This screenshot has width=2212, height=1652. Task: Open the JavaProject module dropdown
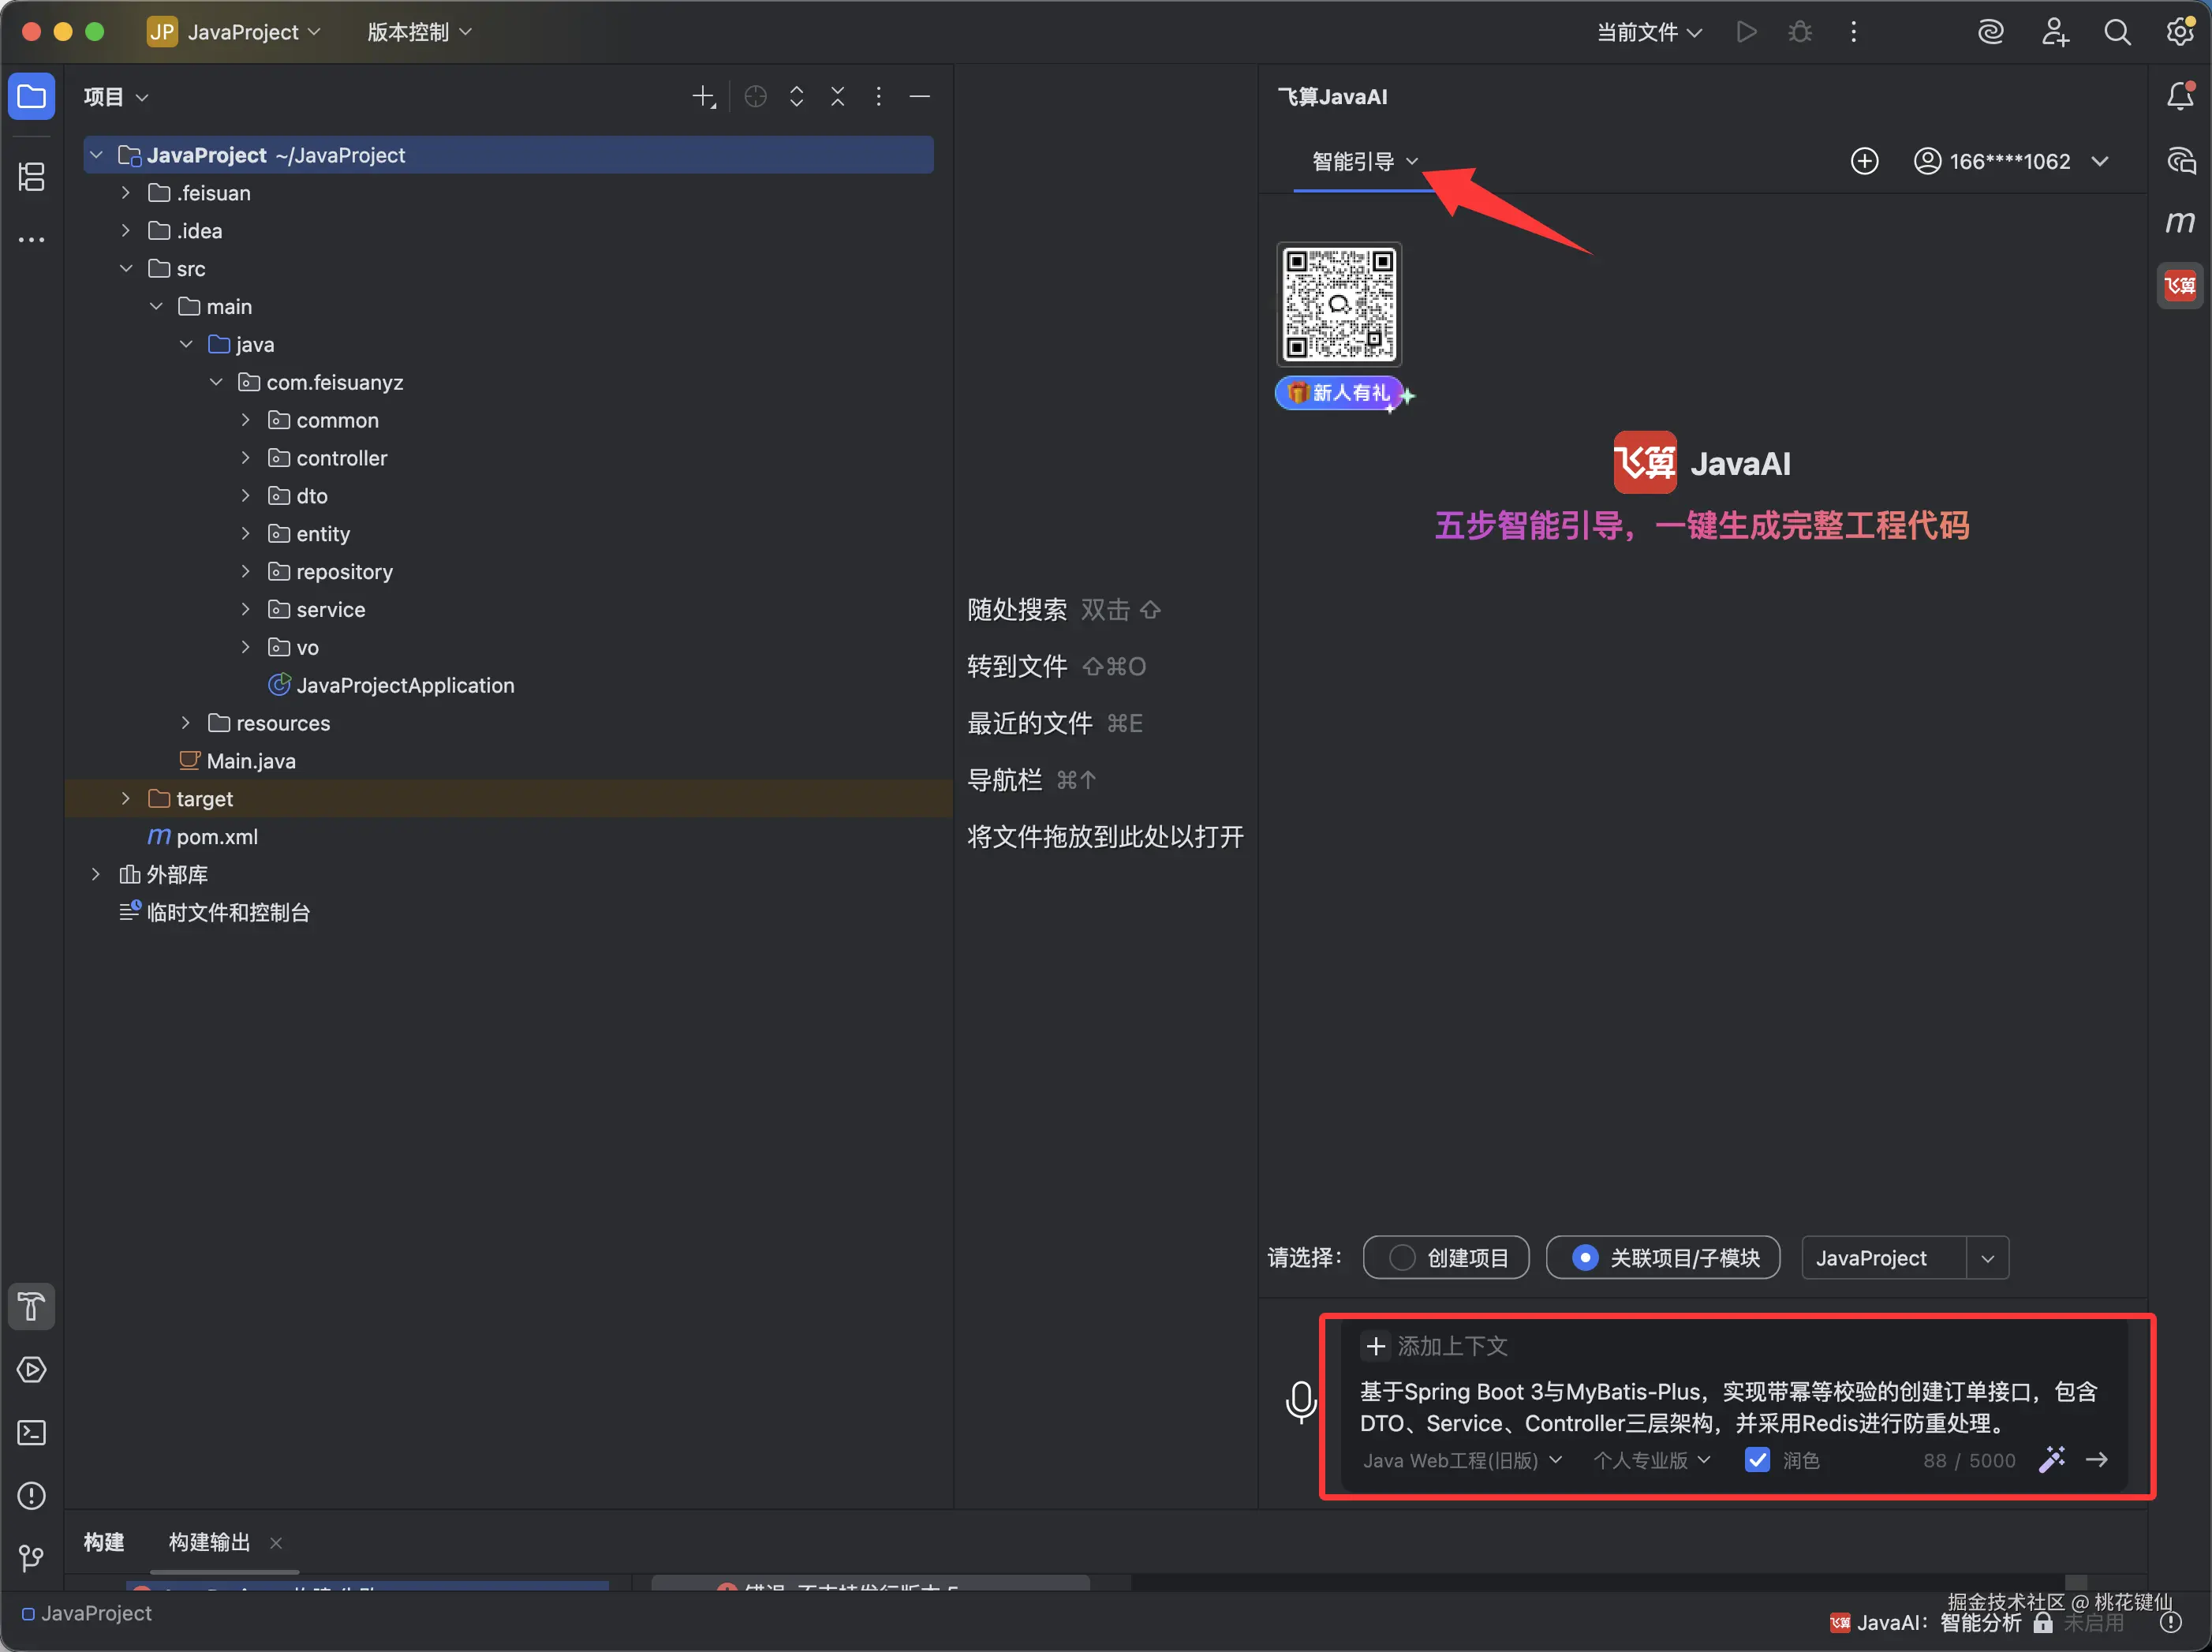[1987, 1258]
